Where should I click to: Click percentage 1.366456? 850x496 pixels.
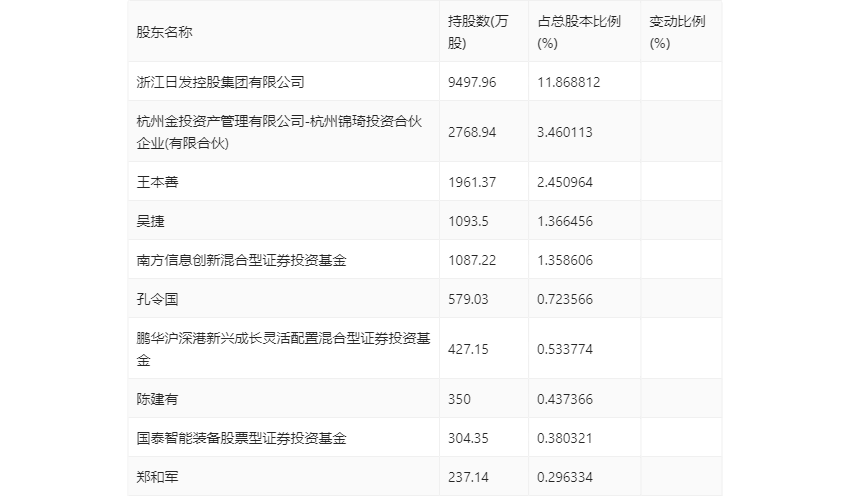click(x=564, y=221)
